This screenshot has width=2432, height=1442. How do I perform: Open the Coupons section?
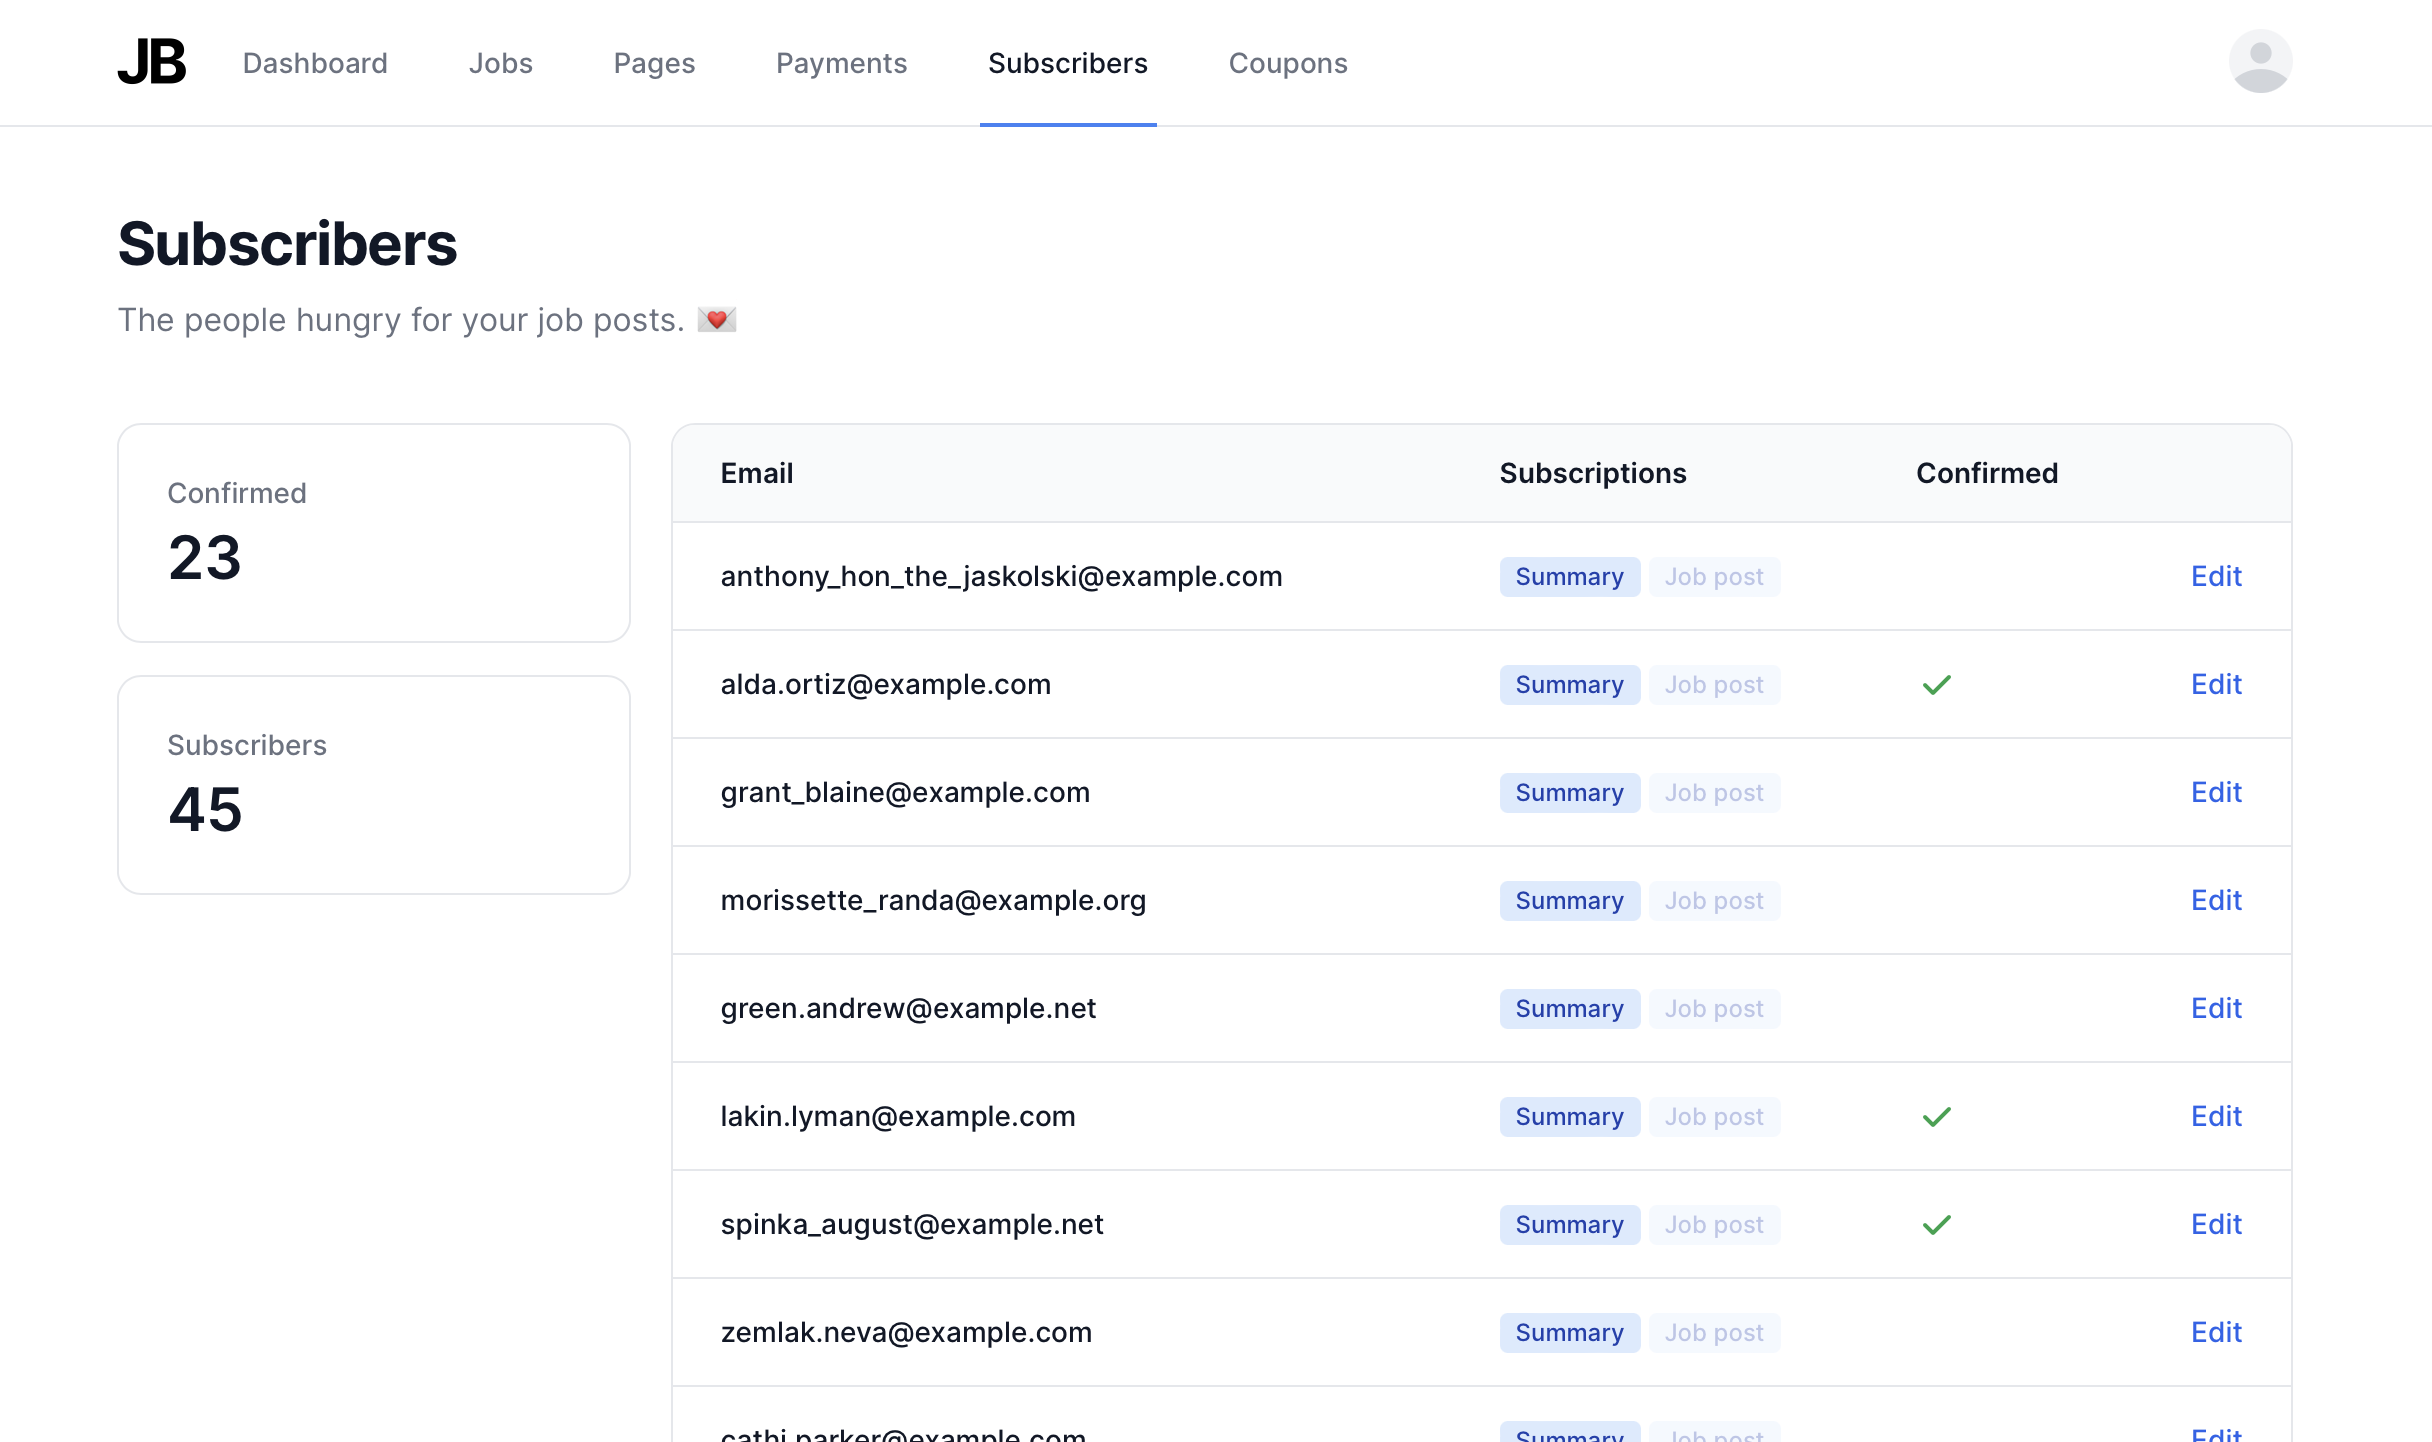pos(1287,62)
